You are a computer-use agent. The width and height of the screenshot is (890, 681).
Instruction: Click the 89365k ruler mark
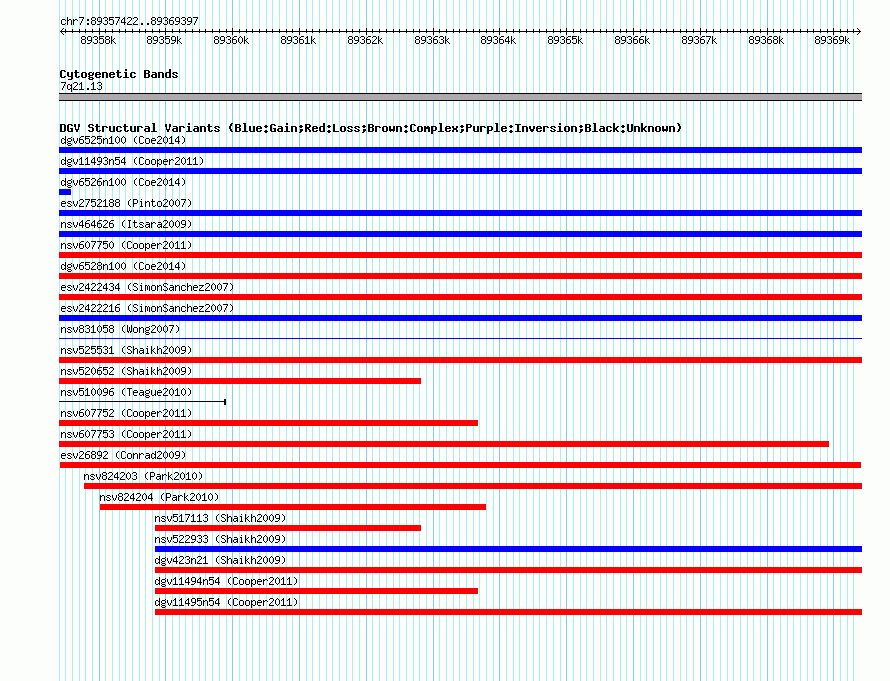click(565, 40)
